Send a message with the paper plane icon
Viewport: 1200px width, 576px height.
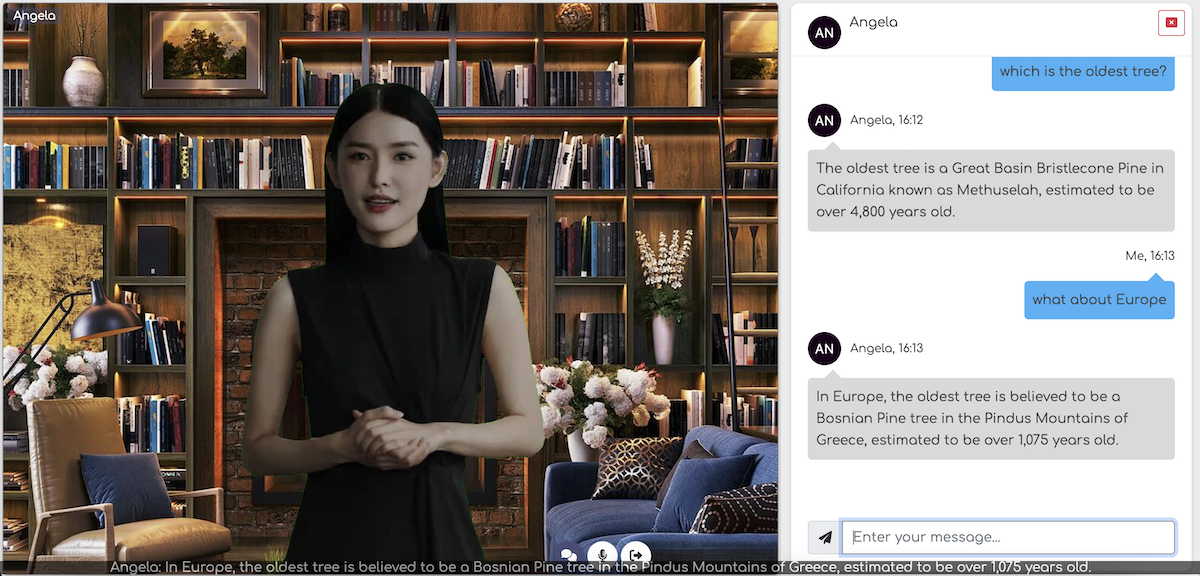click(823, 537)
